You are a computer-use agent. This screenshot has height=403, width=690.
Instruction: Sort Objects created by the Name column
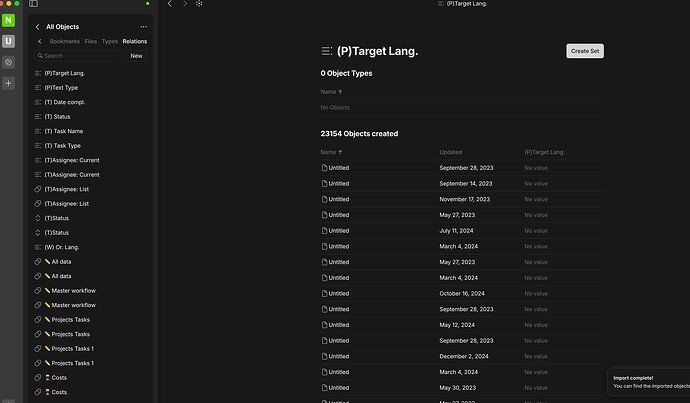[x=331, y=152]
